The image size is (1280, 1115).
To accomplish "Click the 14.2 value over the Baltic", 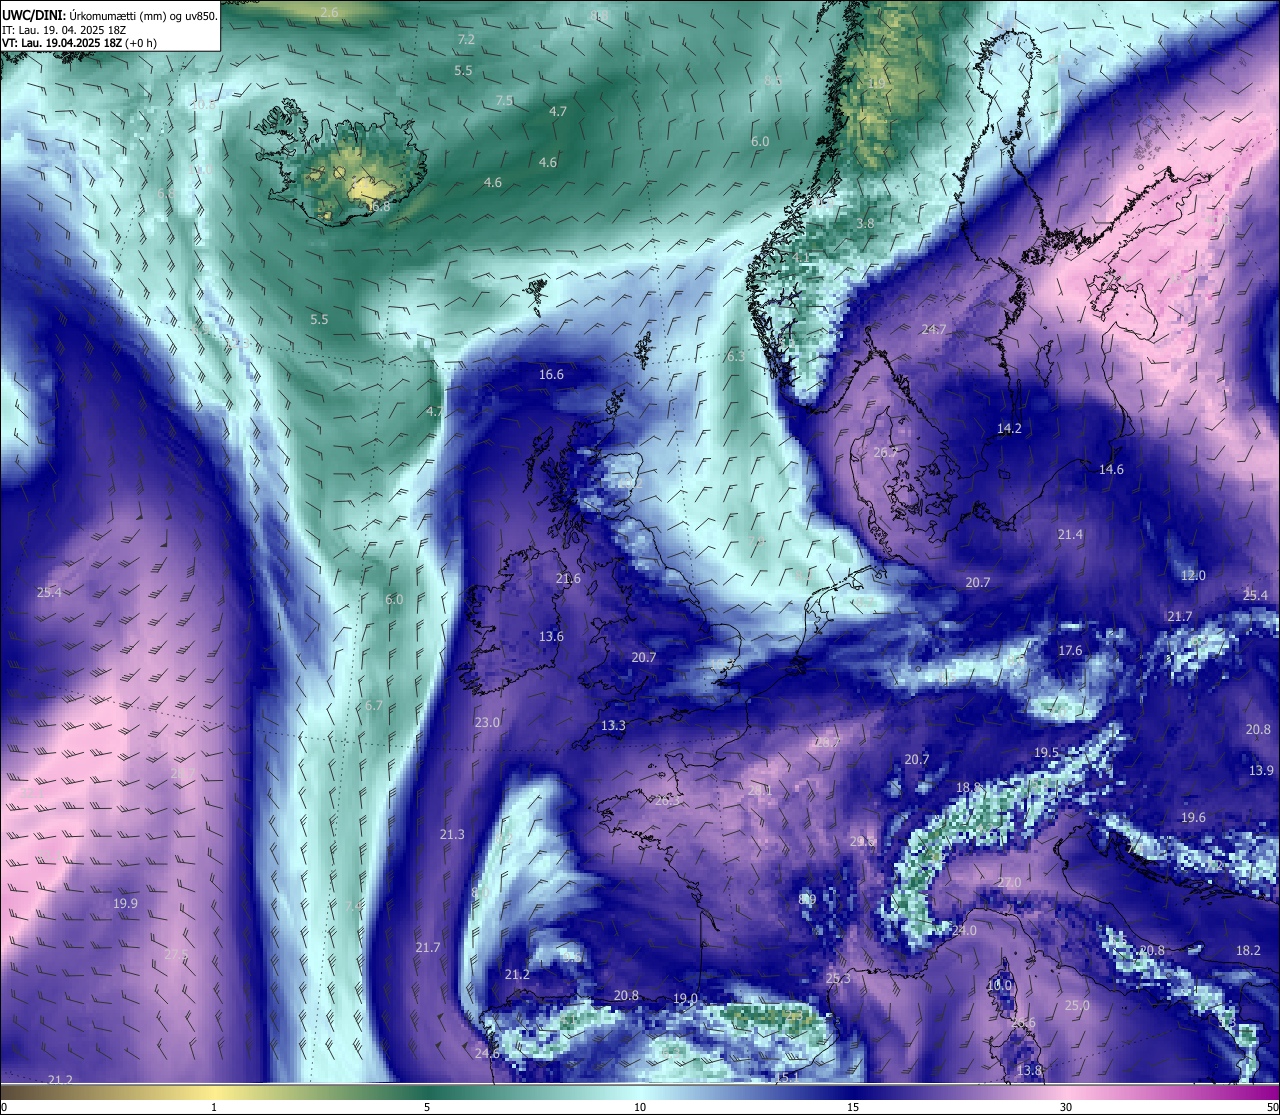I will (x=1009, y=428).
